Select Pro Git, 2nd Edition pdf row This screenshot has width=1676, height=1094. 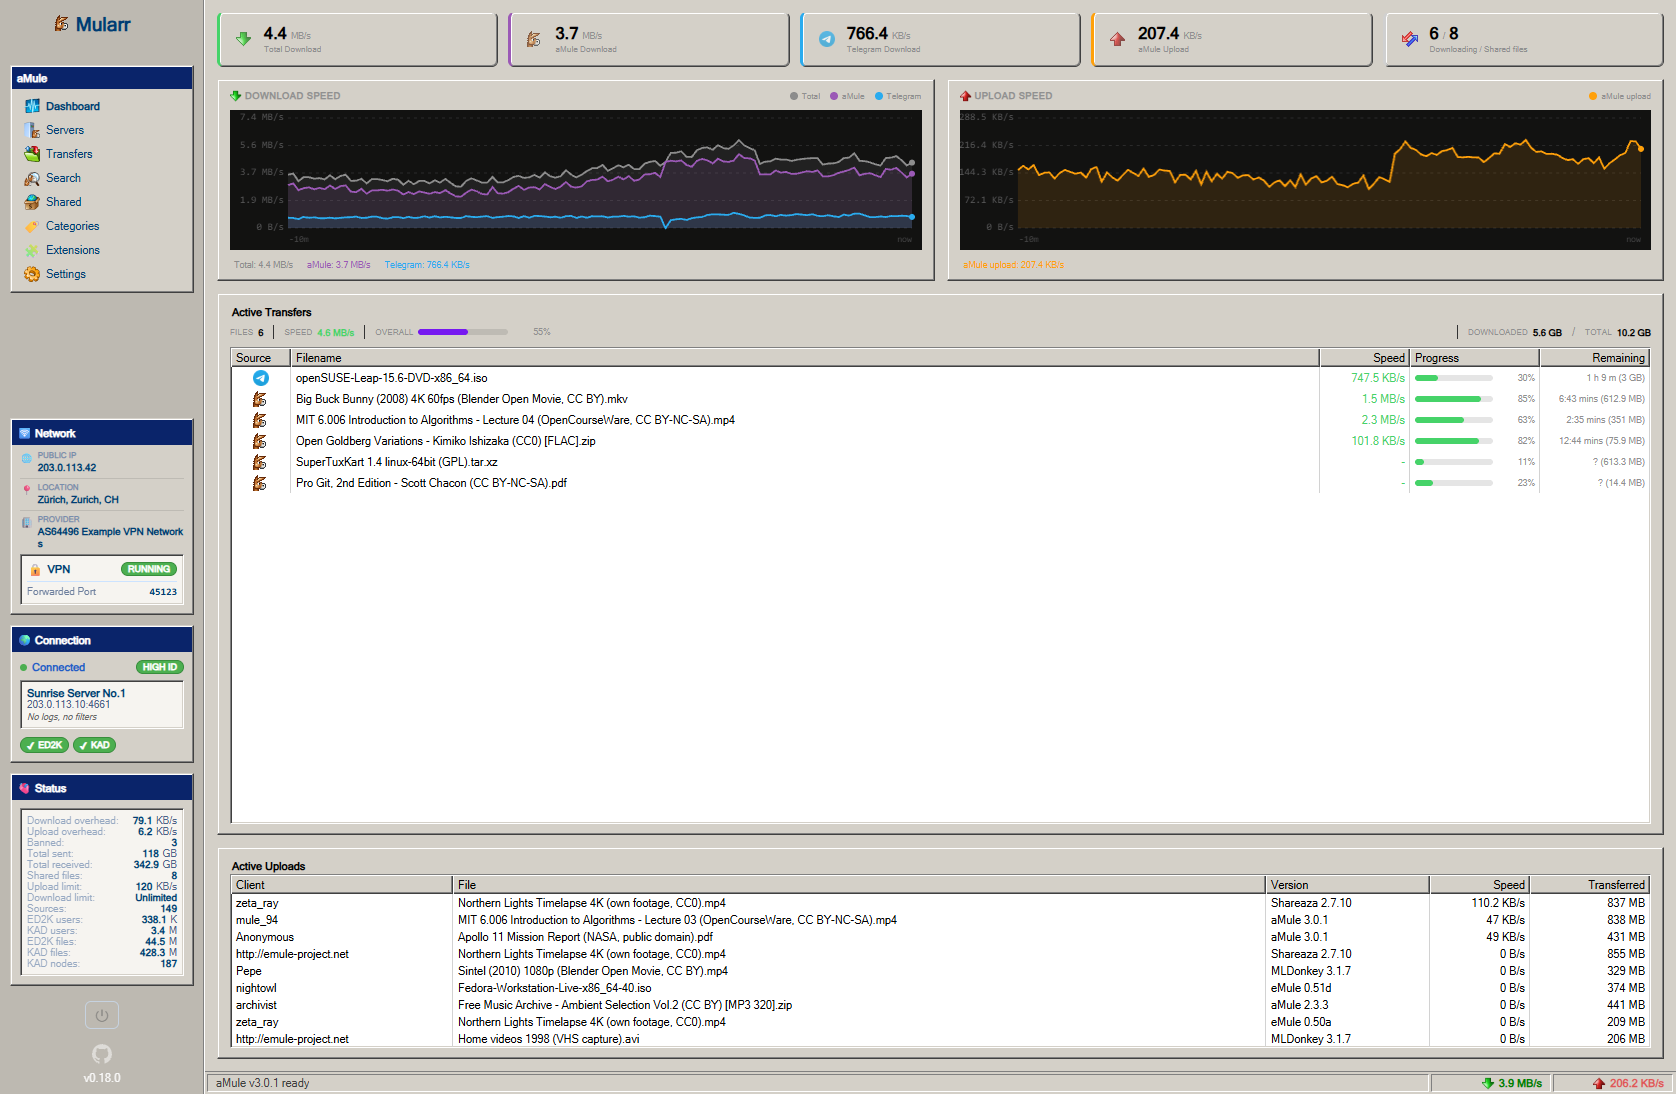point(940,483)
